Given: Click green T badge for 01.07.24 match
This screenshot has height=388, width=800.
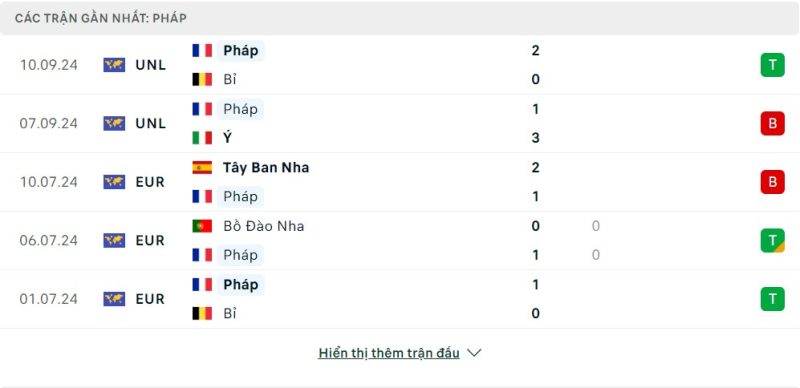Looking at the screenshot, I should [x=772, y=299].
